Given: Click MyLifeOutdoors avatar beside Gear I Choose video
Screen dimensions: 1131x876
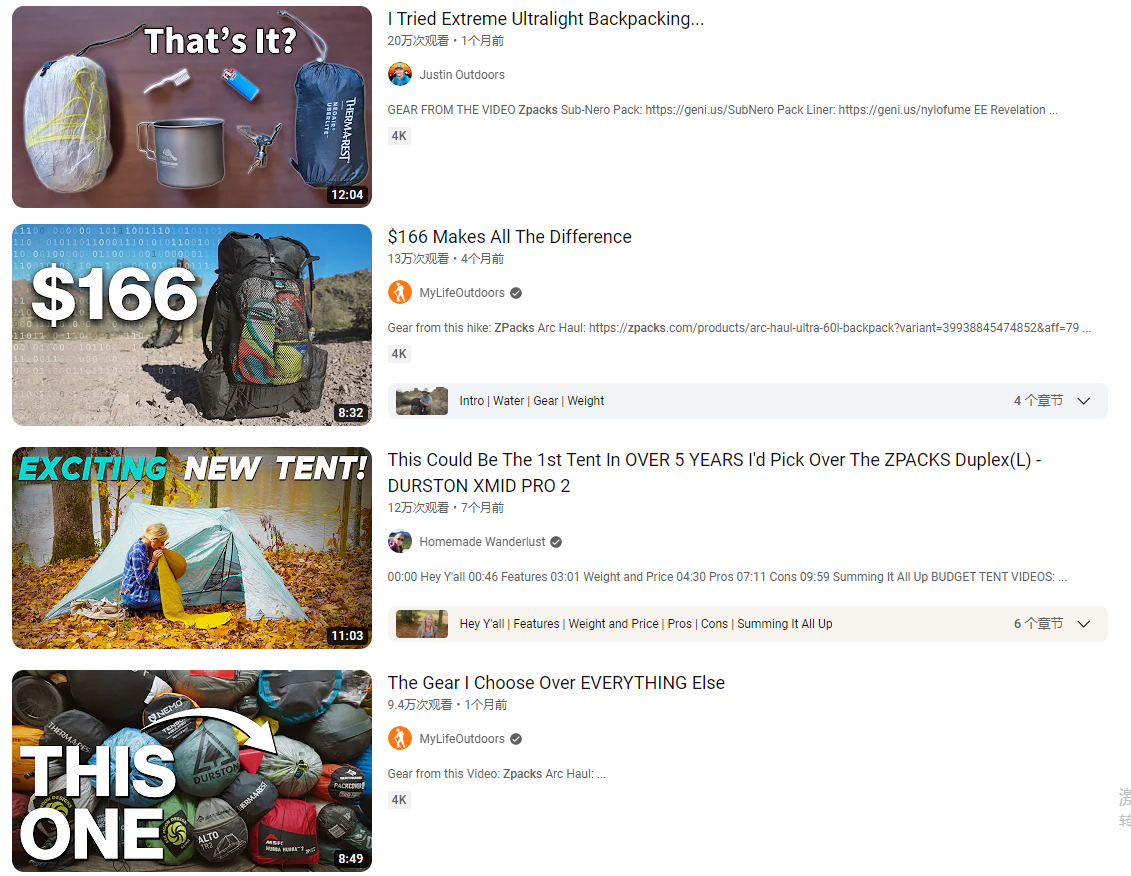Looking at the screenshot, I should 400,738.
